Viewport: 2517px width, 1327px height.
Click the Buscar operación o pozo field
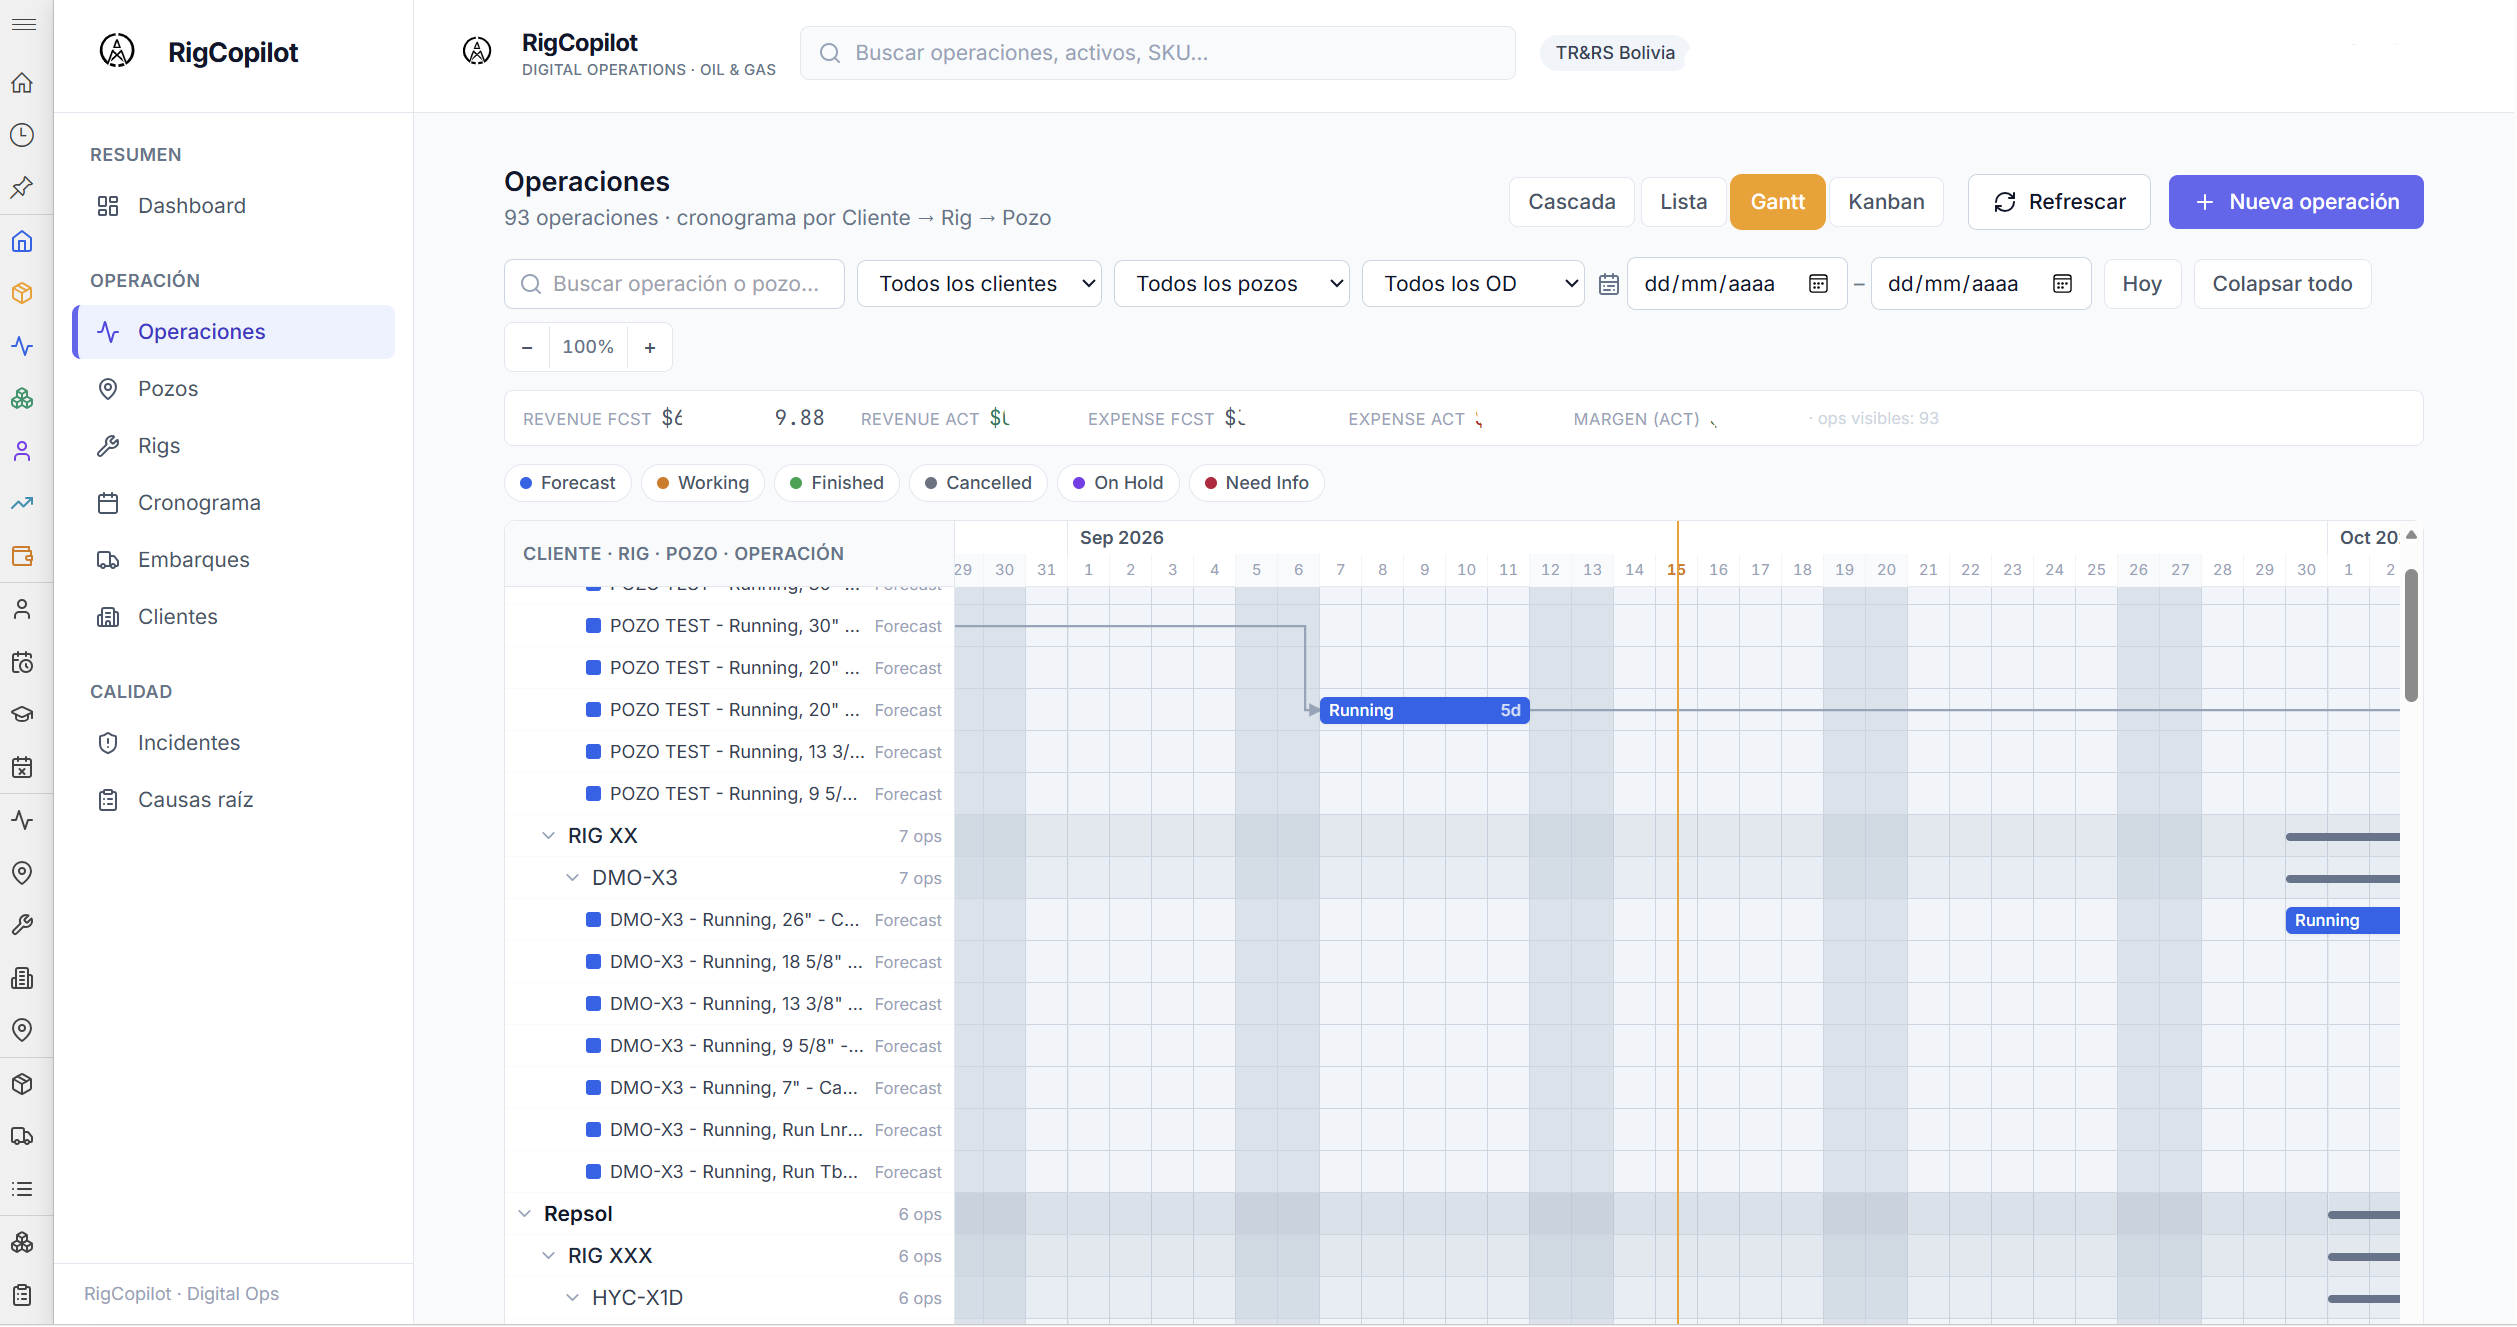point(674,284)
